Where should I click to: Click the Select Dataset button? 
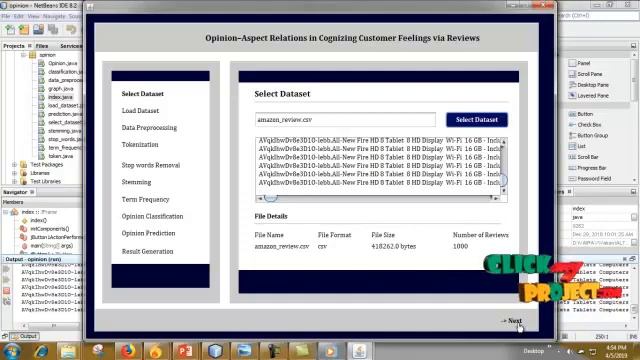click(477, 120)
